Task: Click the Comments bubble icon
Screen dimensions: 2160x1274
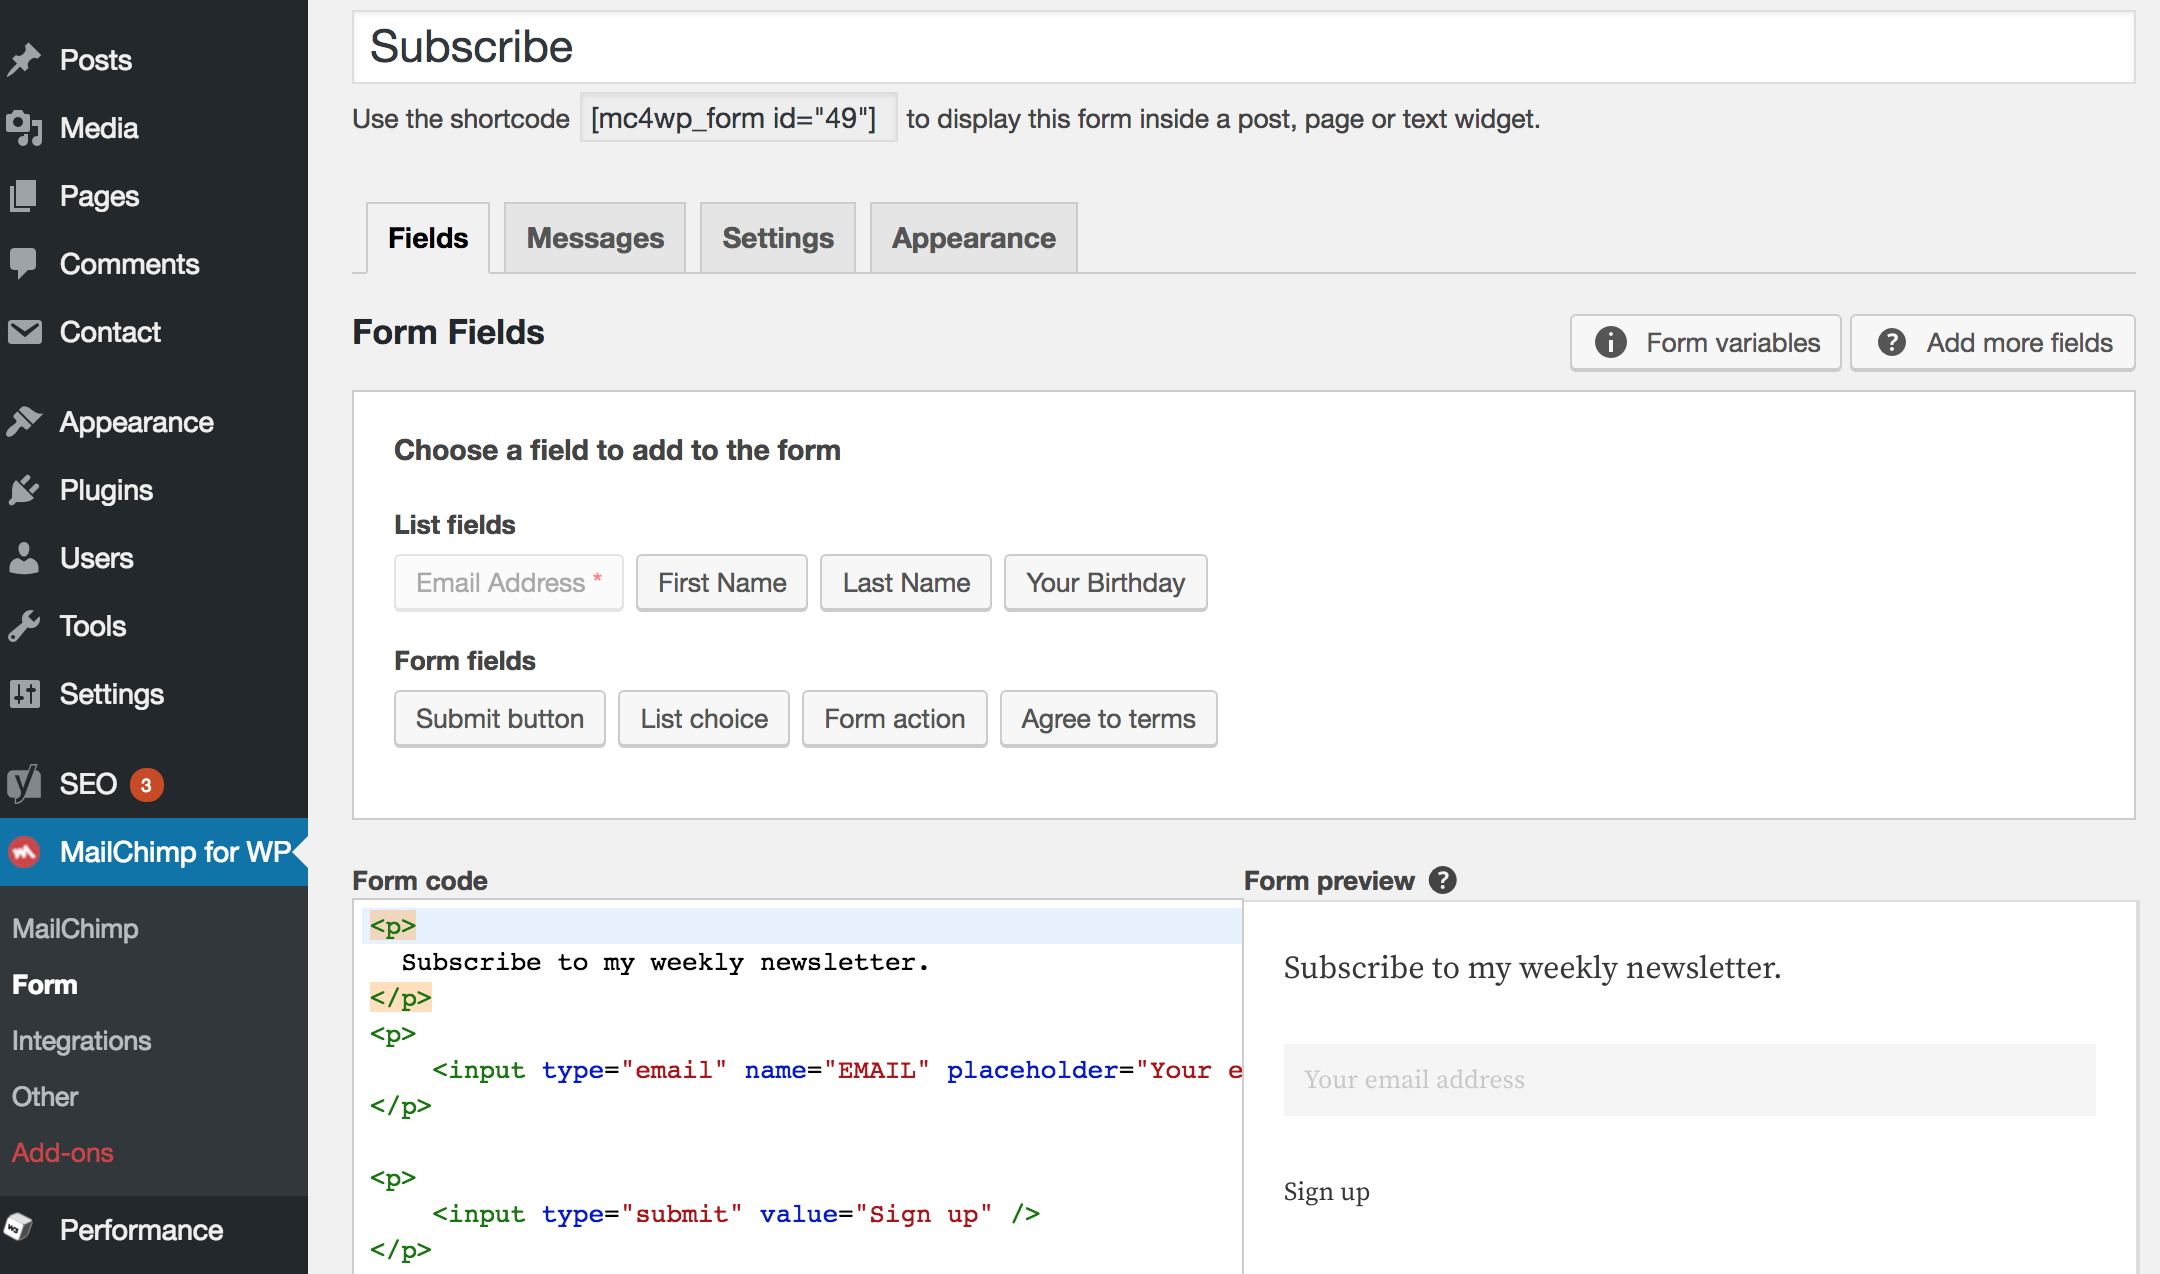Action: [24, 264]
